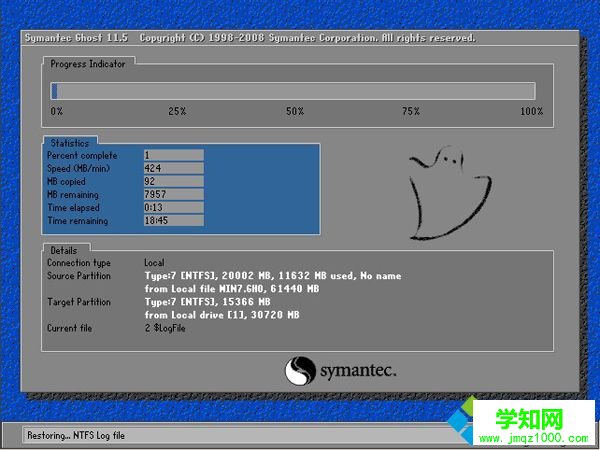Viewport: 600px width, 450px height.
Task: Click the blue progress bar fill
Action: click(54, 91)
